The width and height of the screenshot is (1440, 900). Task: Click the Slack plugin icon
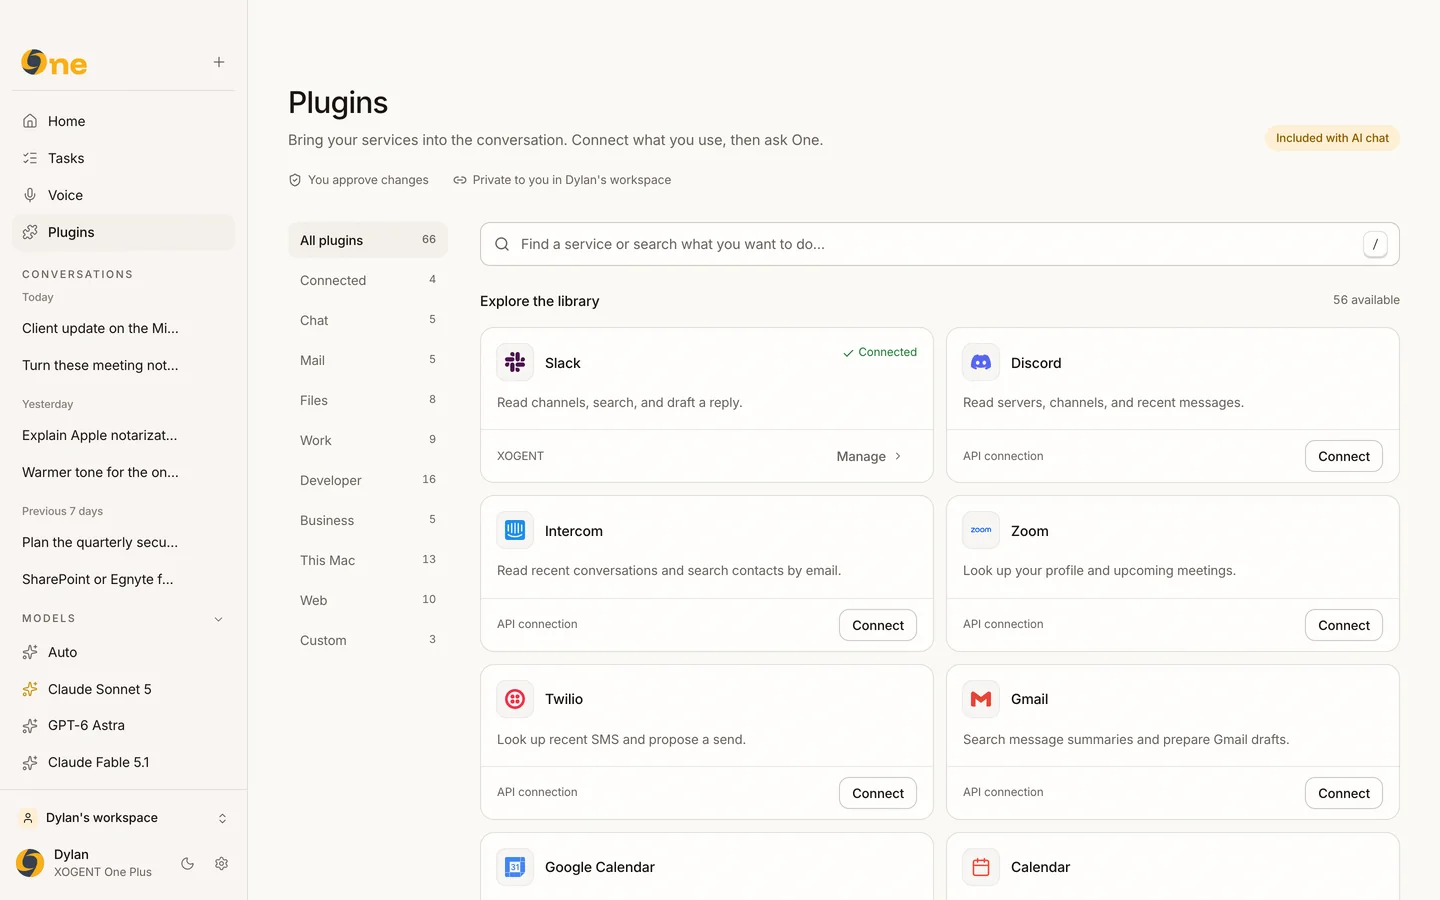click(x=515, y=362)
